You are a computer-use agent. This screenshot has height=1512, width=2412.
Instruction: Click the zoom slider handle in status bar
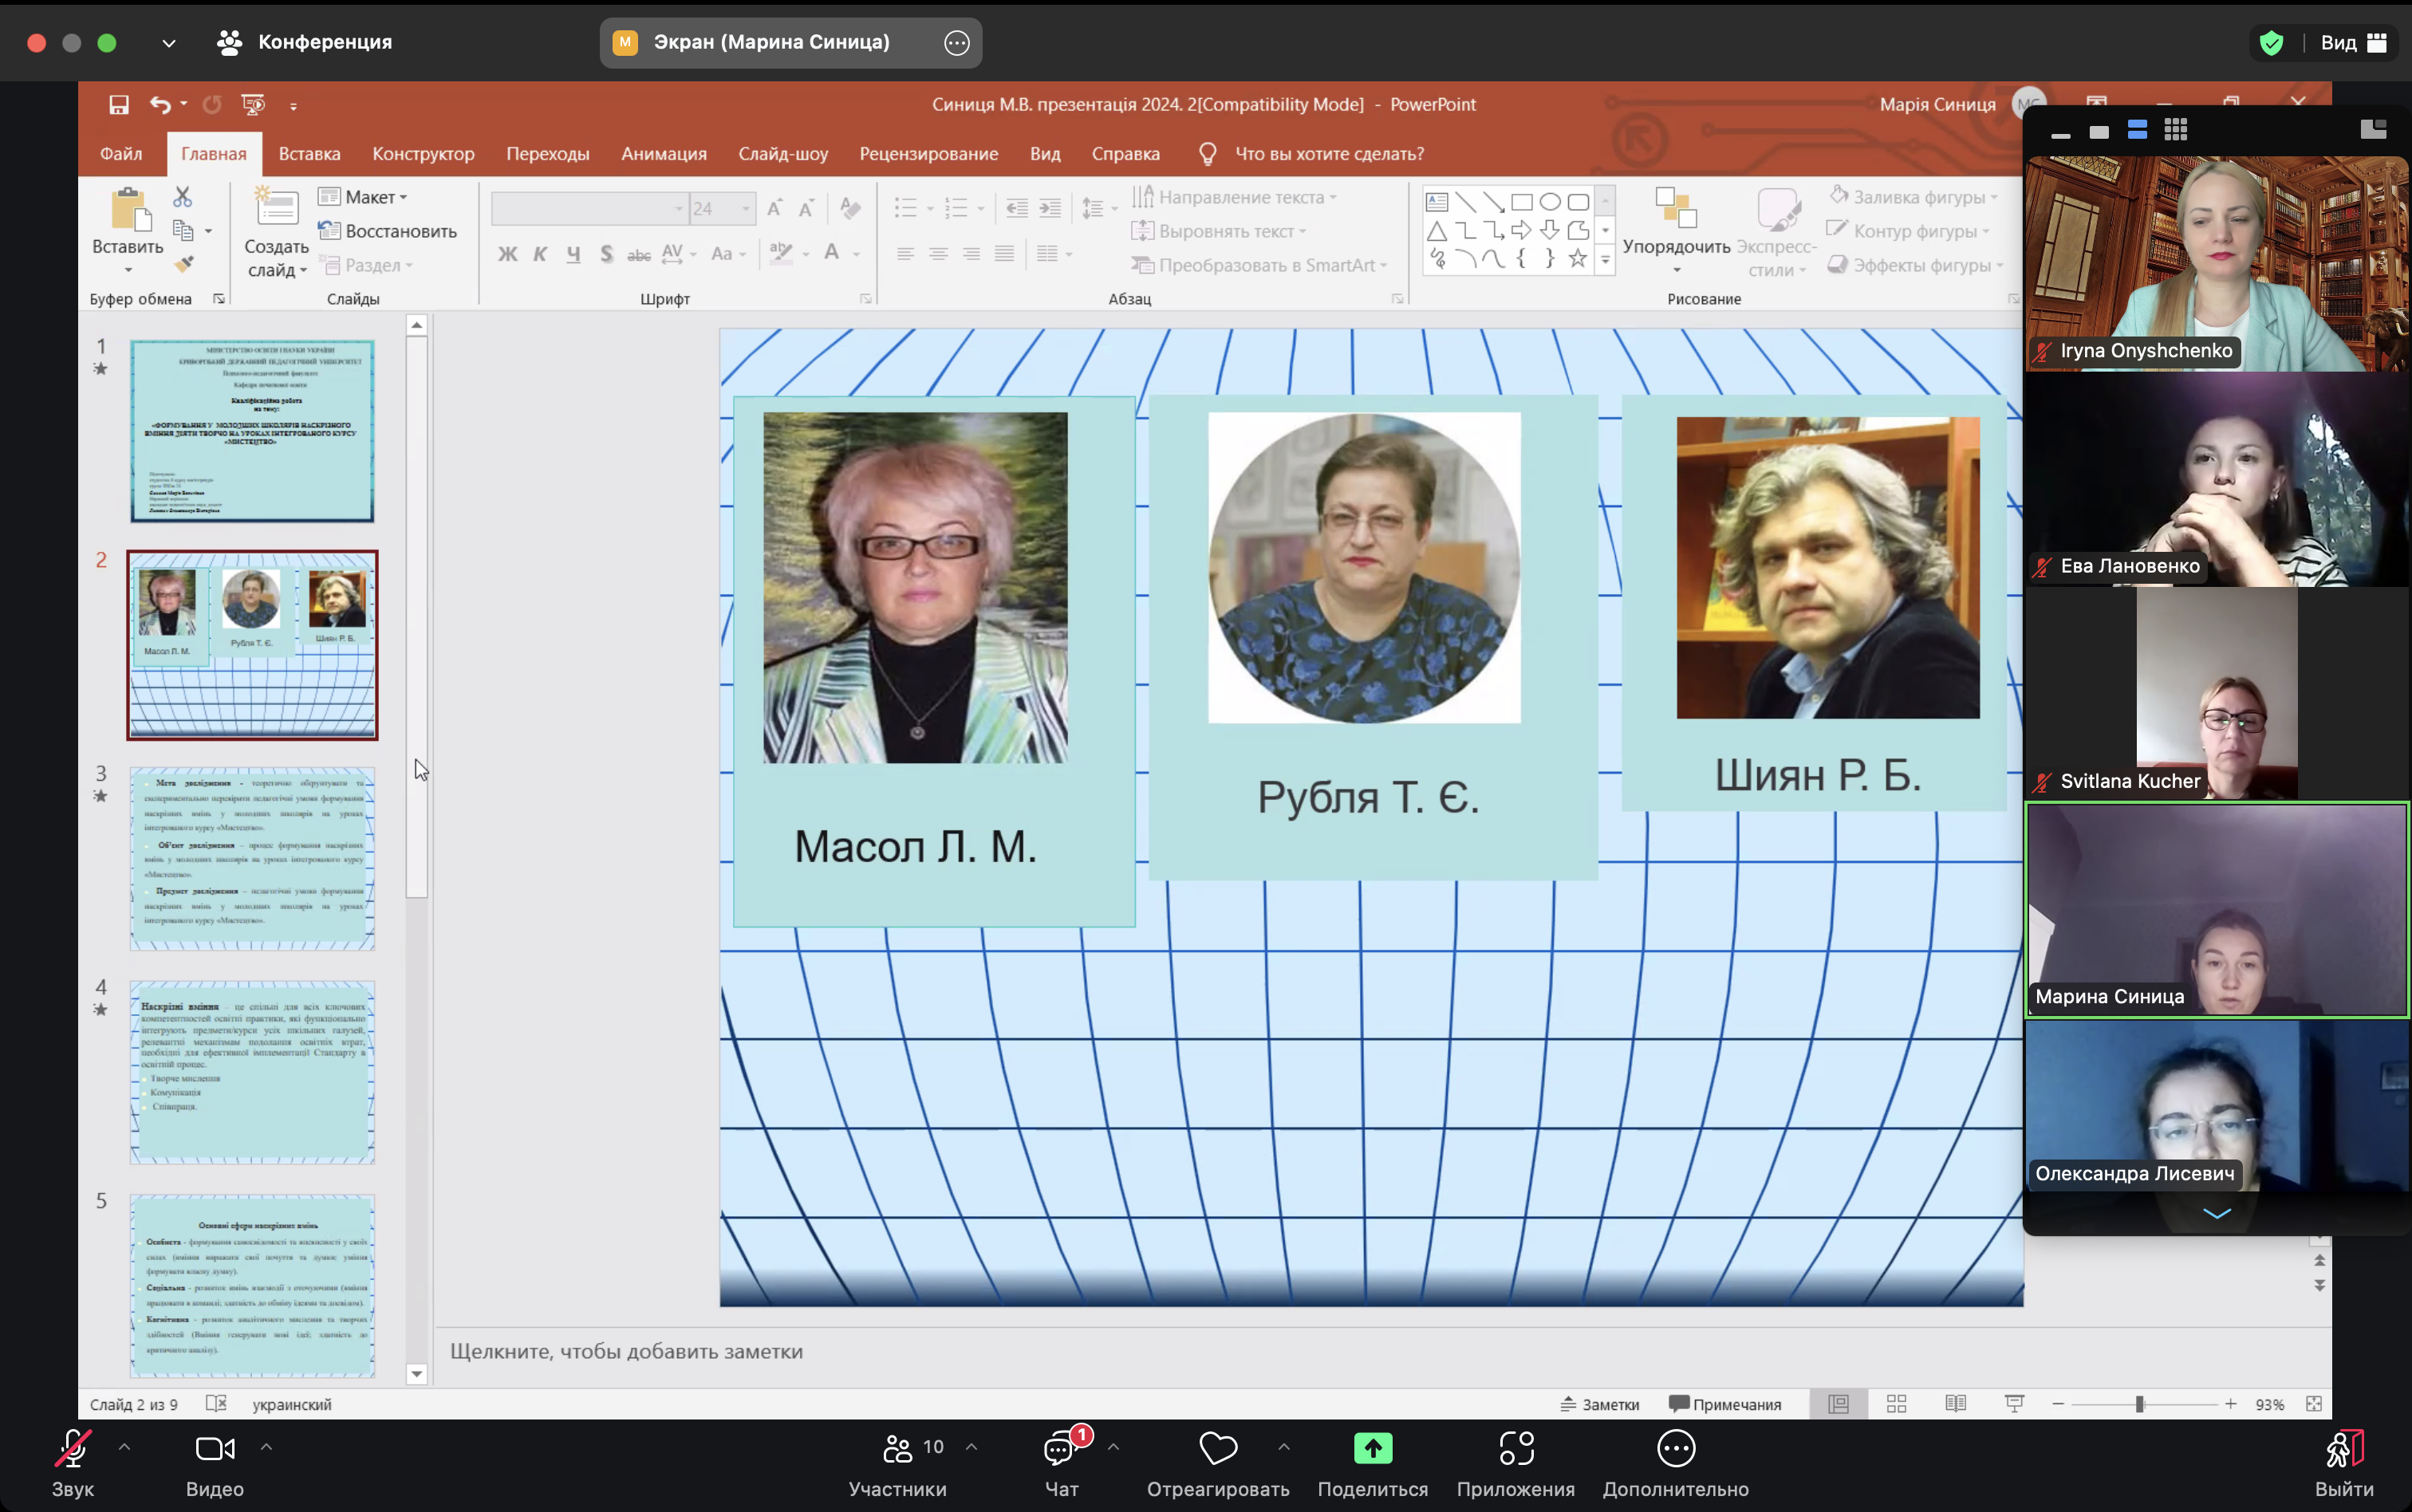point(2140,1404)
